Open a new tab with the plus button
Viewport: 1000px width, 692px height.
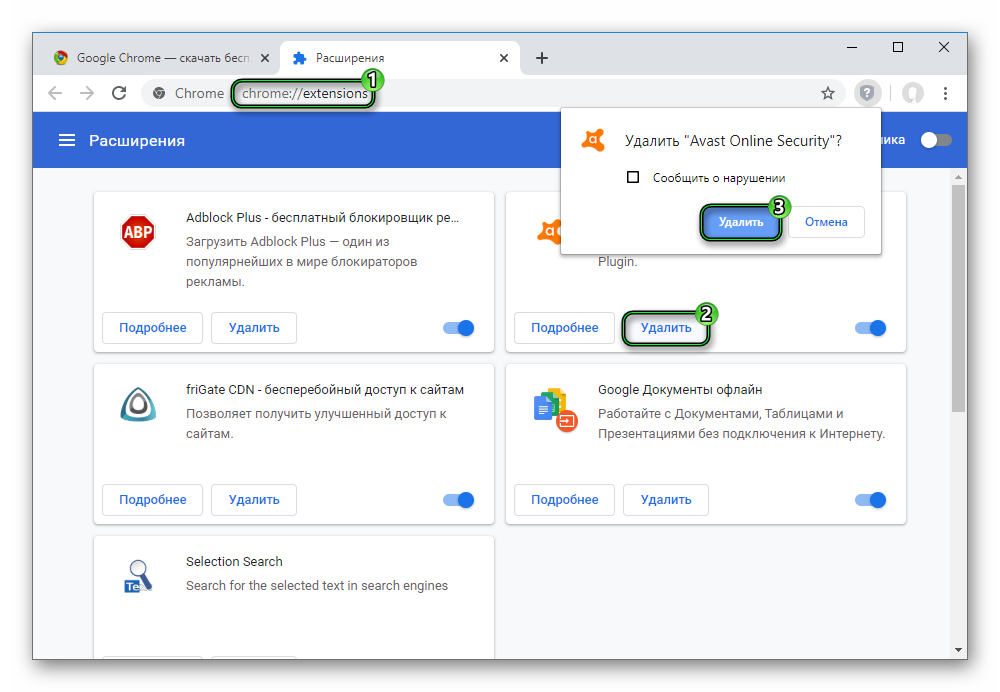[541, 58]
